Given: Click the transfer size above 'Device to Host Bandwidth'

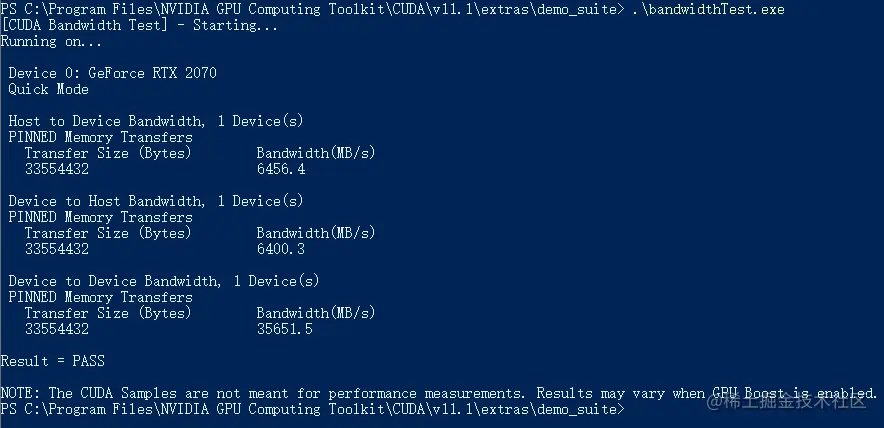Looking at the screenshot, I should click(57, 169).
